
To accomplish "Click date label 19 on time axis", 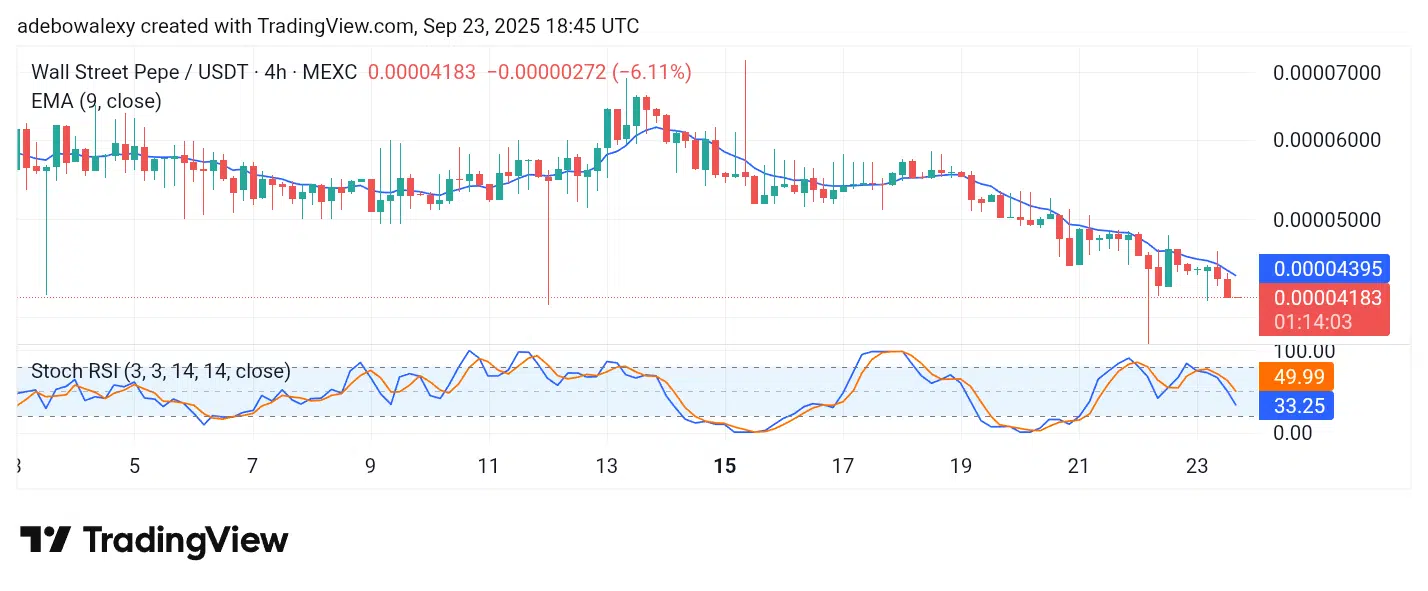I will tap(961, 466).
